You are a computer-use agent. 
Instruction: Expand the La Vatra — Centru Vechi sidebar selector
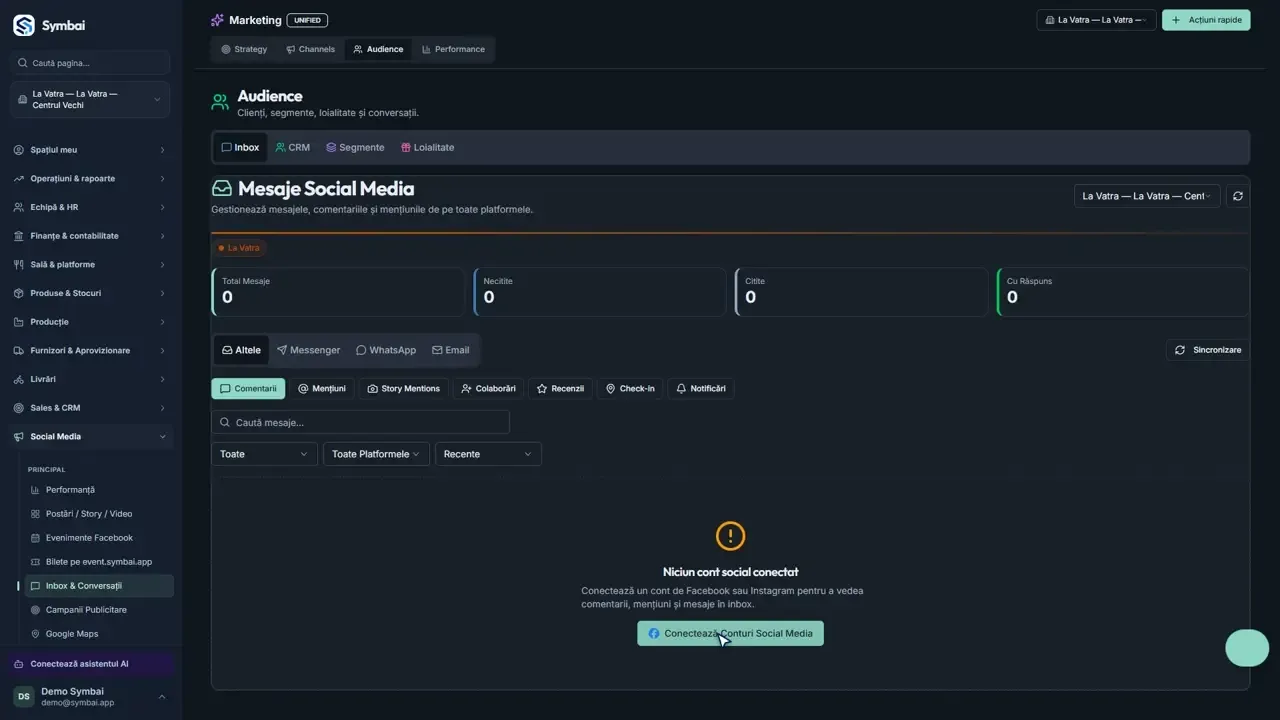click(90, 100)
